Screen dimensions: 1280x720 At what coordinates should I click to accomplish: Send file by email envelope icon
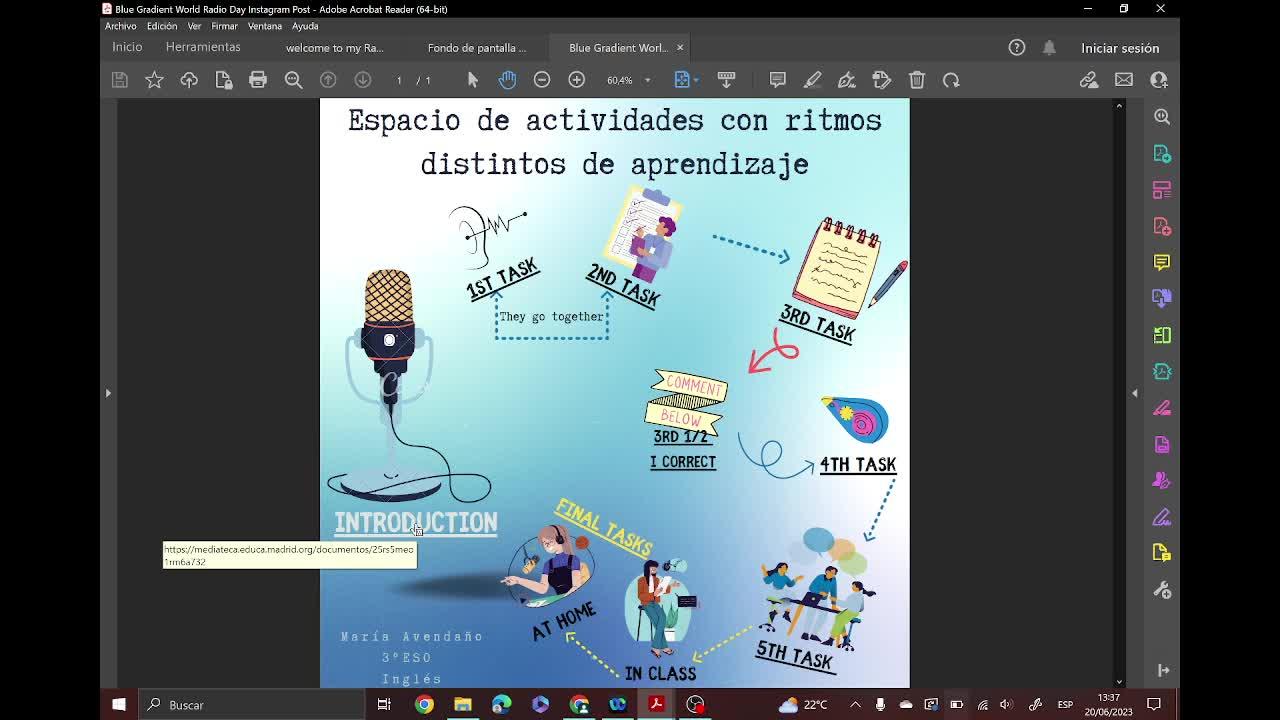click(x=1124, y=80)
